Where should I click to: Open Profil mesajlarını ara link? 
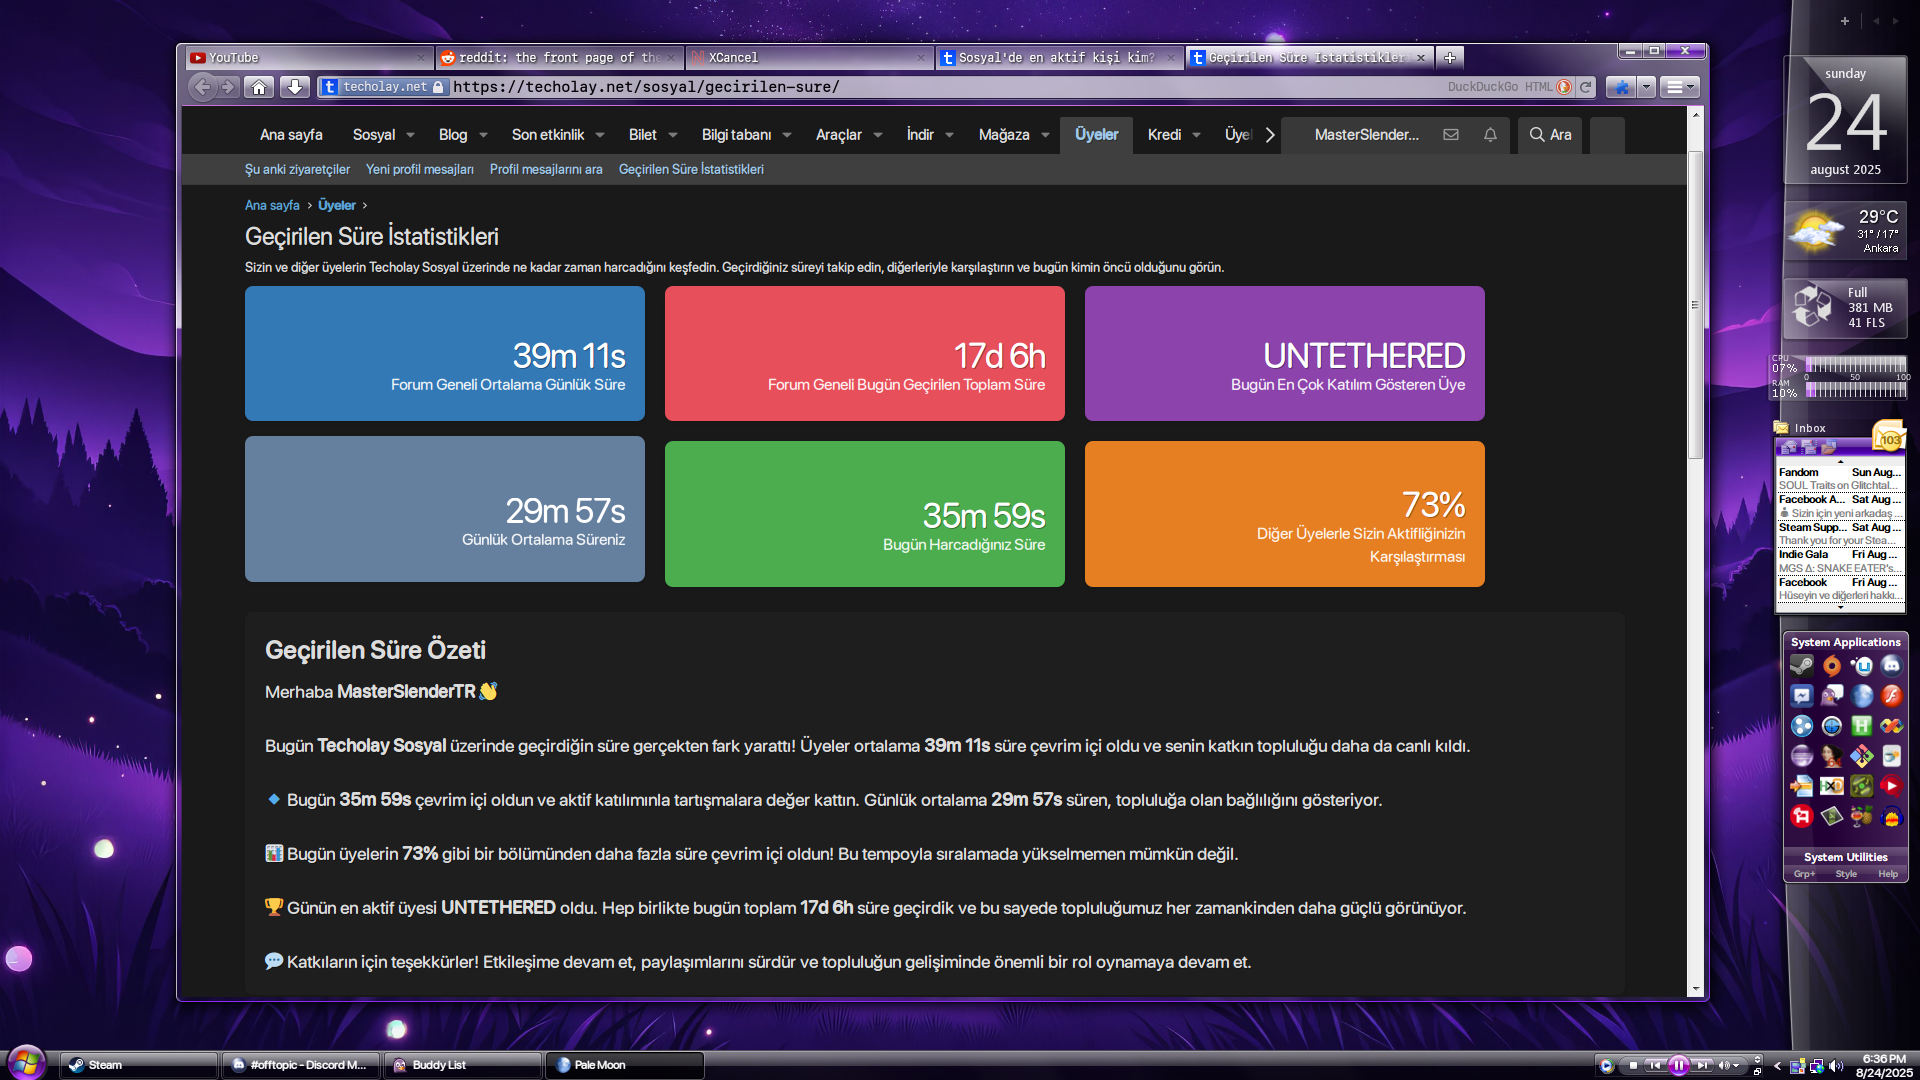[546, 169]
